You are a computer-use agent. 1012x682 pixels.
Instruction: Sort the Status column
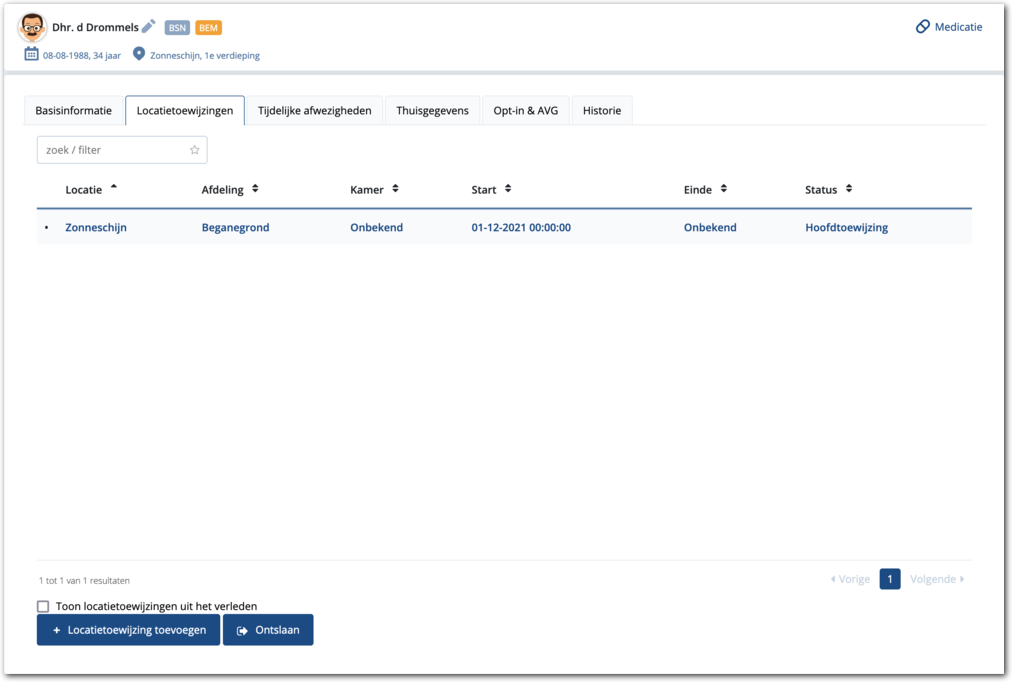point(849,189)
